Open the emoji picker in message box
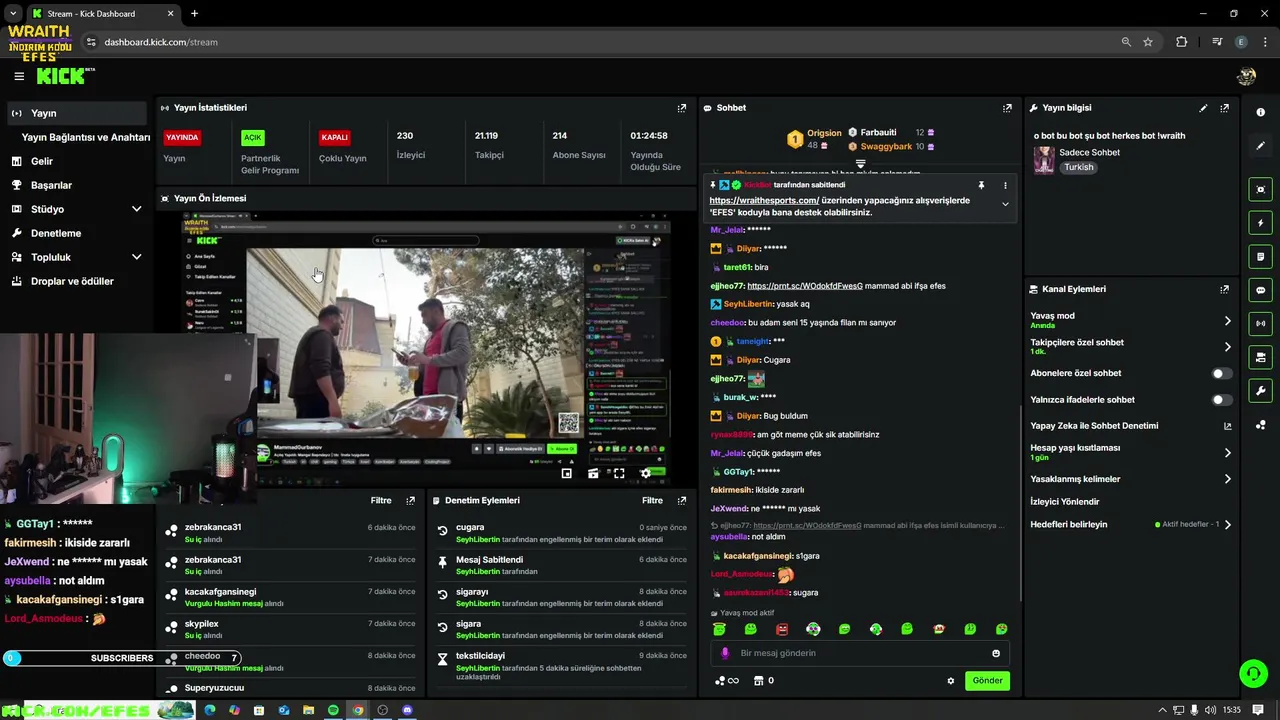Image resolution: width=1280 pixels, height=720 pixels. (996, 653)
